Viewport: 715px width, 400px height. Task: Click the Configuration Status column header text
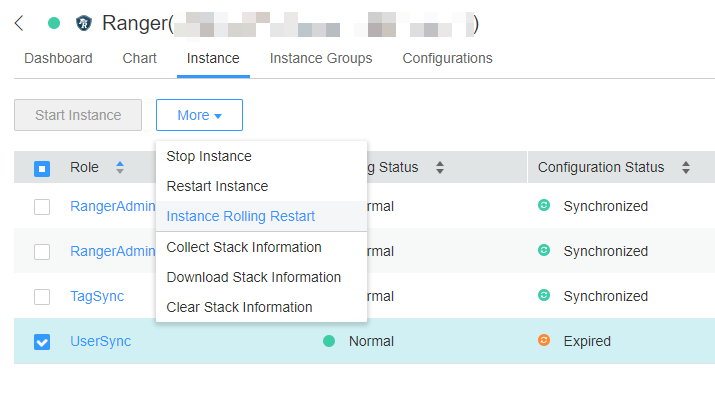coord(601,167)
